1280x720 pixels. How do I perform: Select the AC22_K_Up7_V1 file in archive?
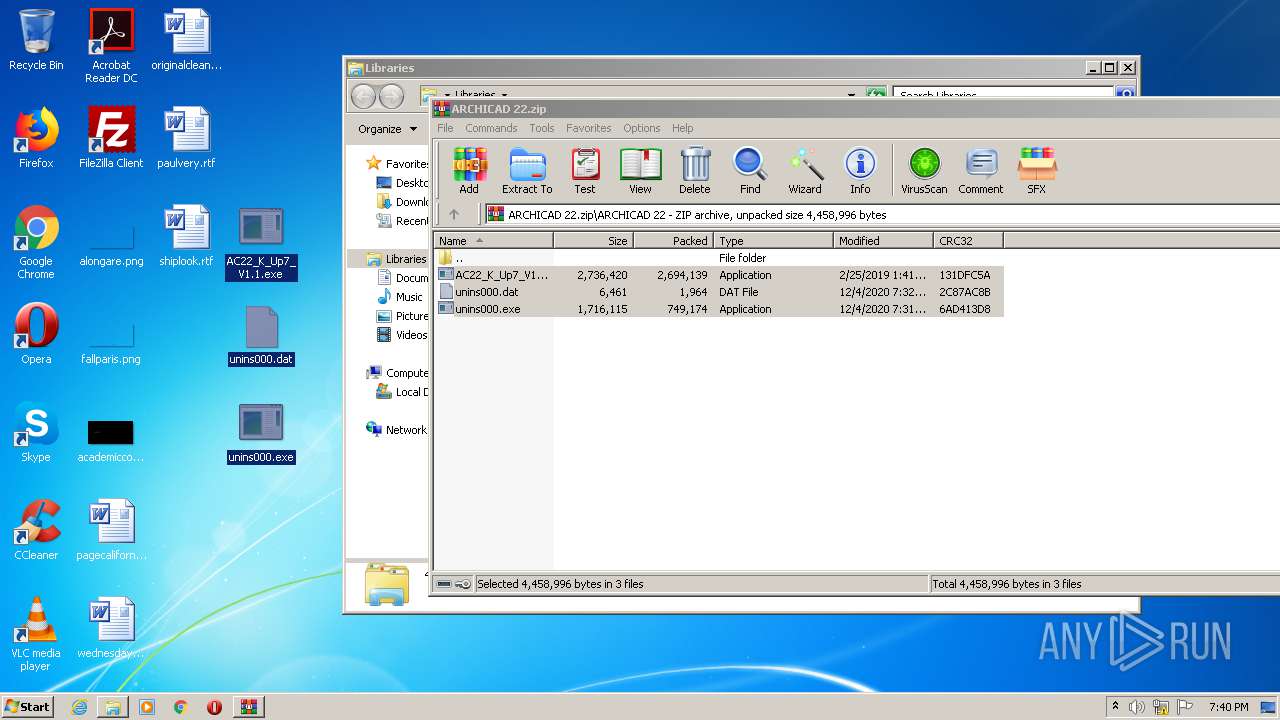719,275
